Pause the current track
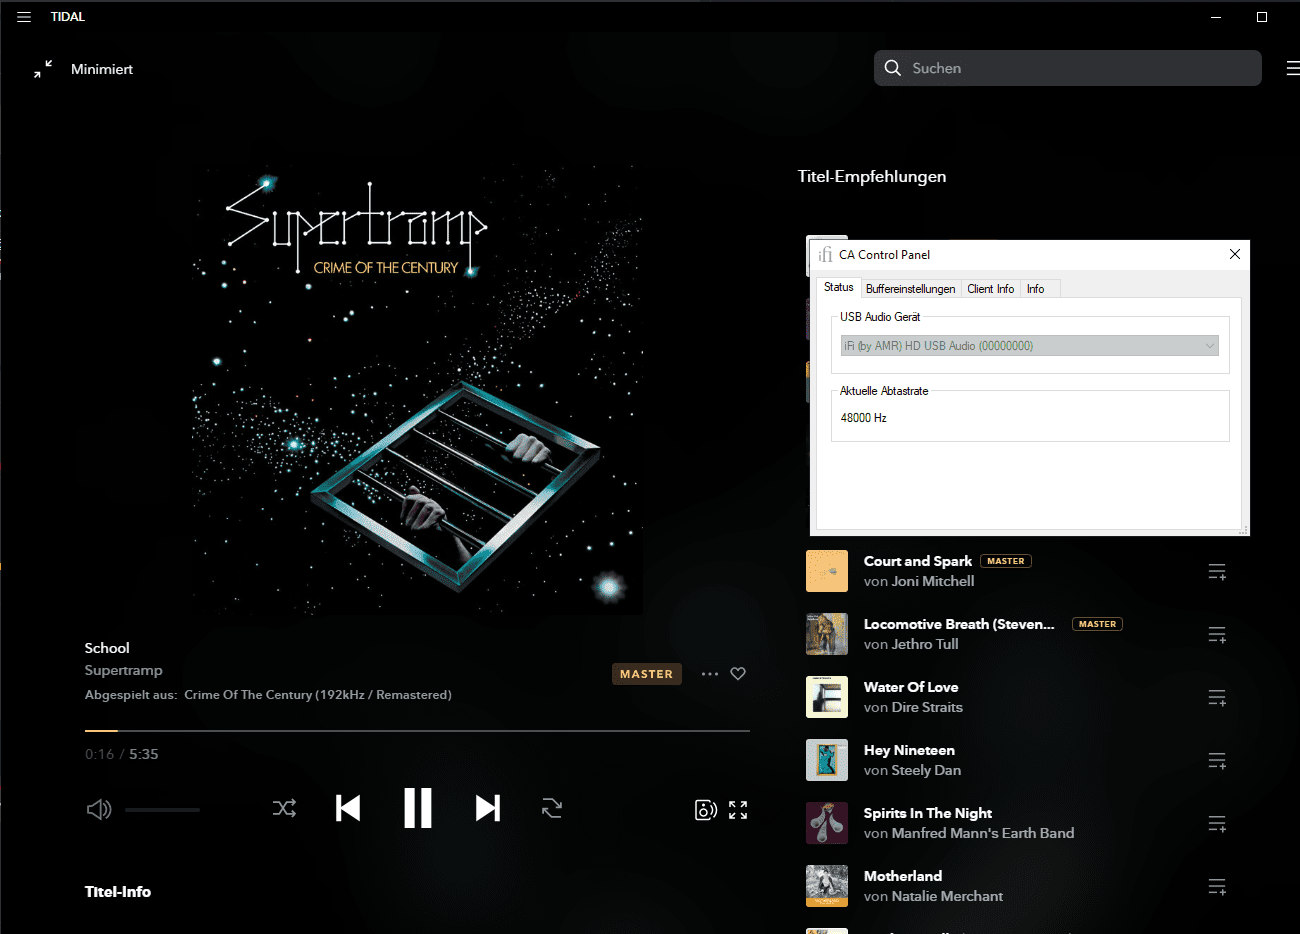This screenshot has height=934, width=1300. click(418, 808)
